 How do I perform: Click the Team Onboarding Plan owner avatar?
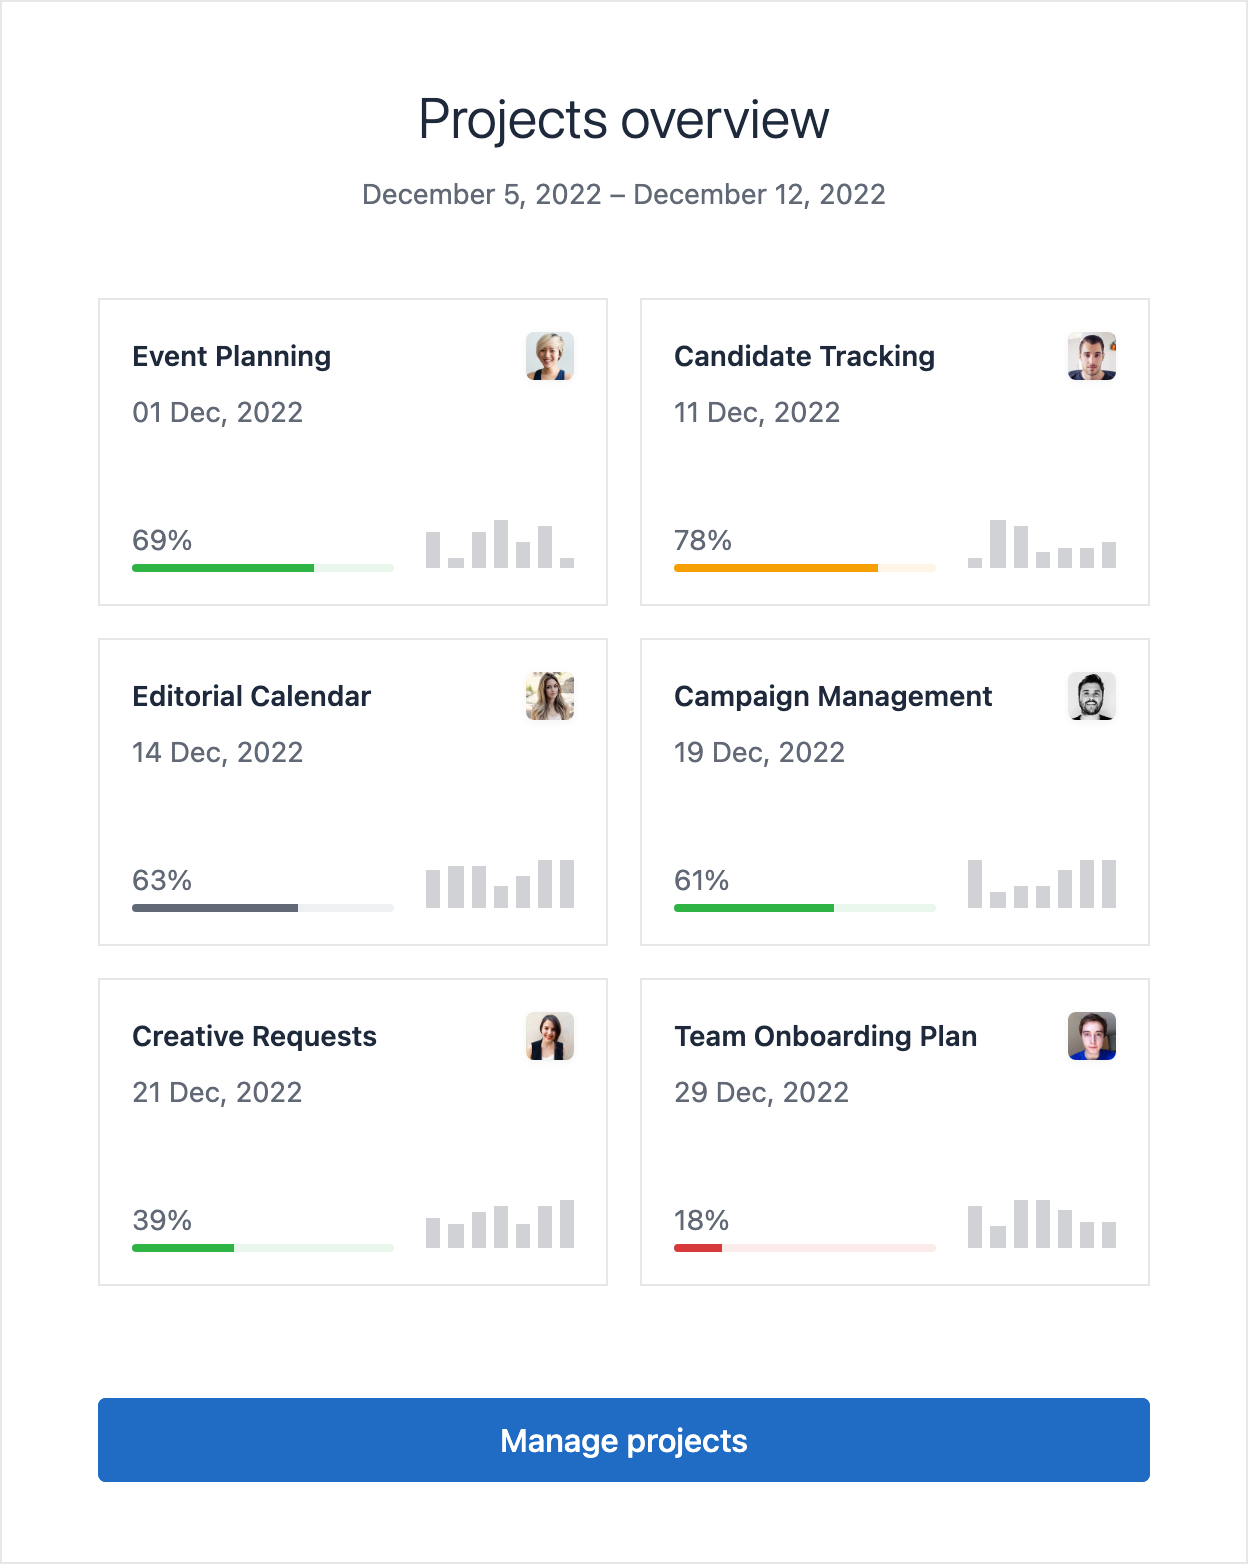[x=1093, y=1036]
